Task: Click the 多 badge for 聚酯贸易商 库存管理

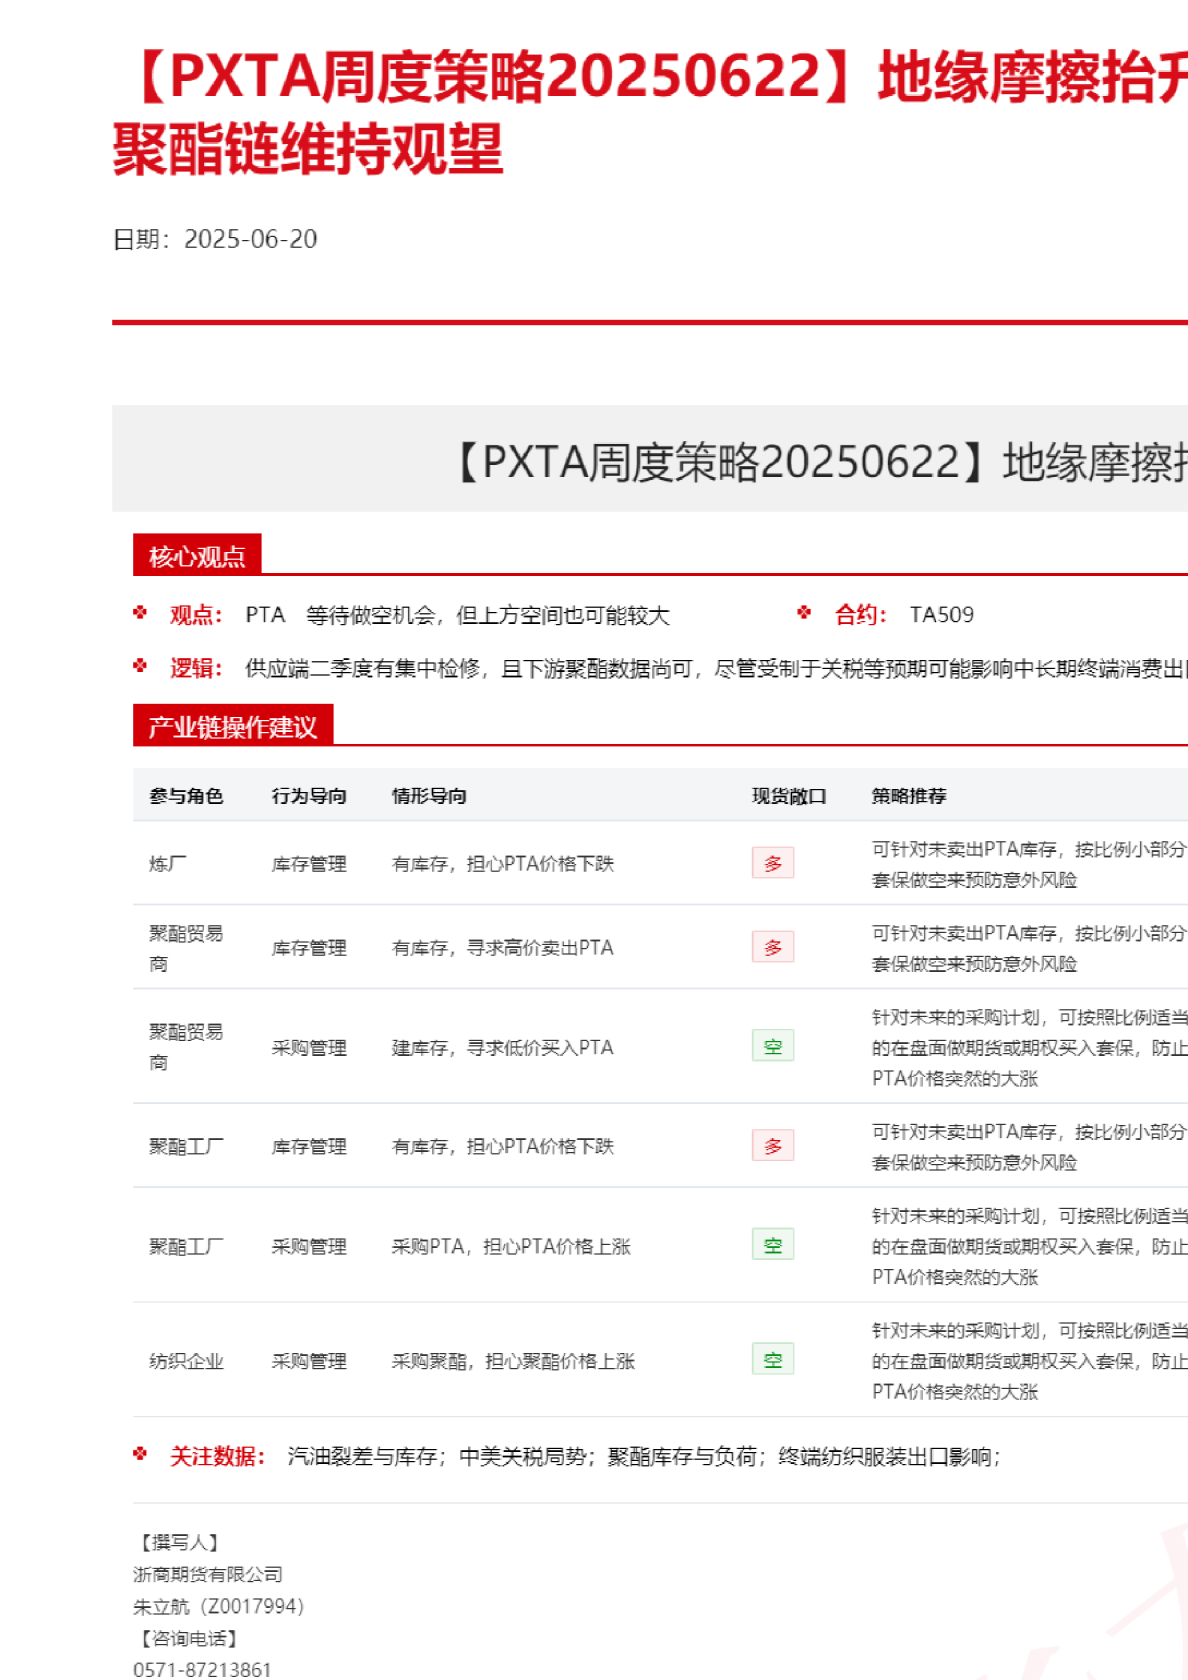Action: (x=772, y=947)
